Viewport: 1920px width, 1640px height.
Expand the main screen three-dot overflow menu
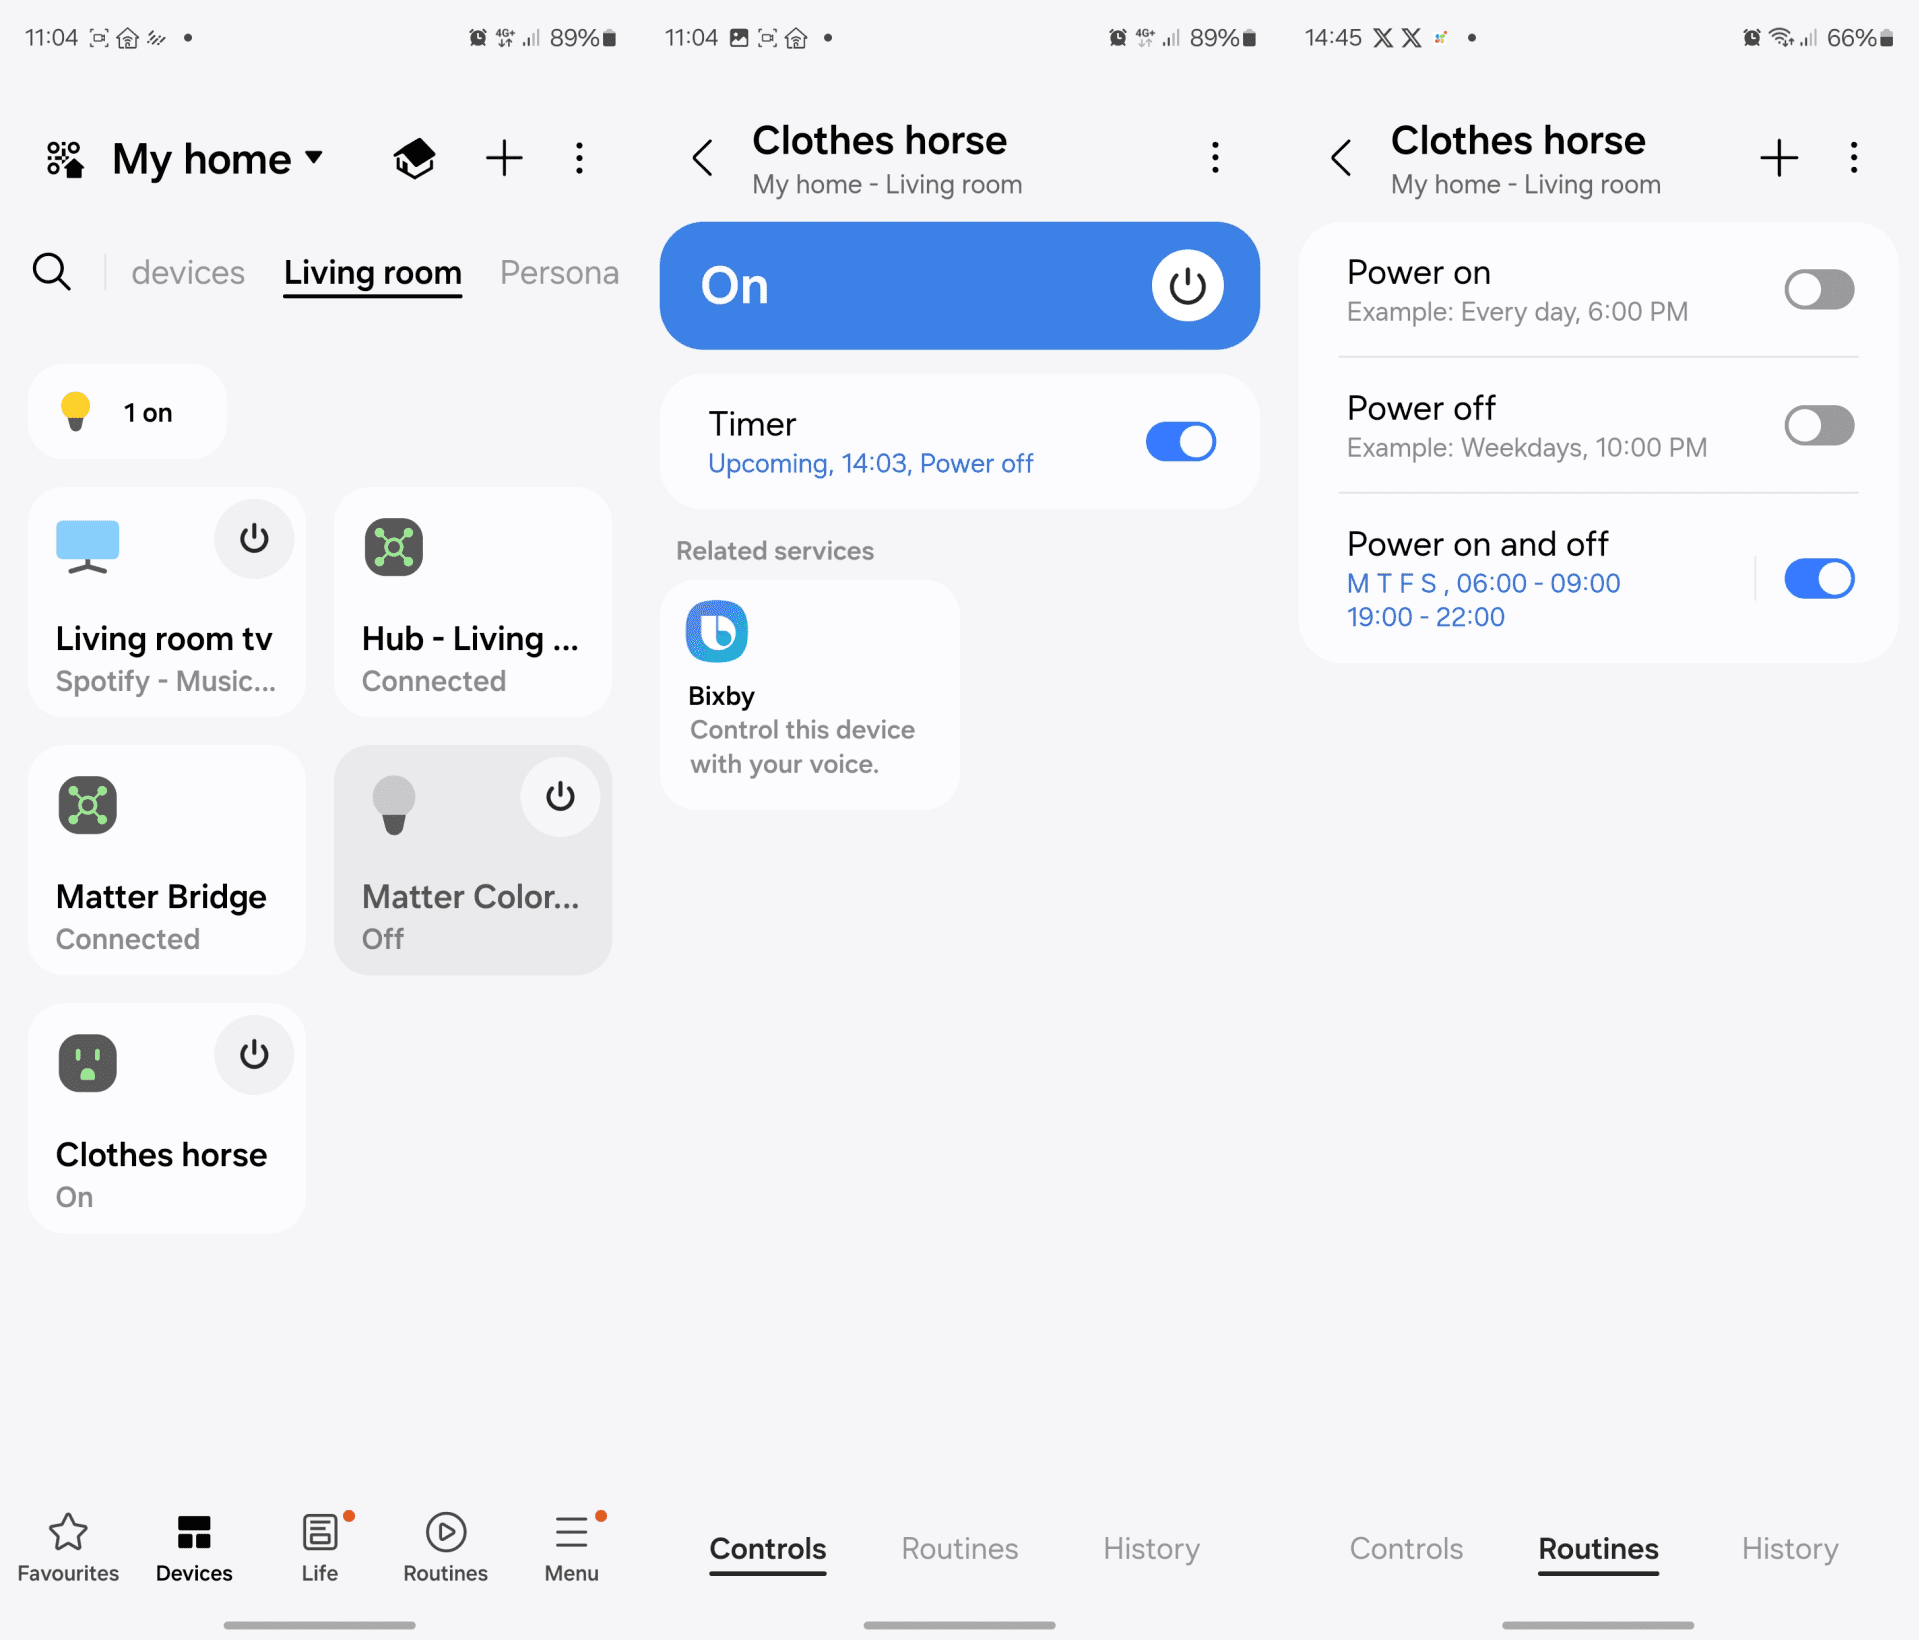pos(579,158)
